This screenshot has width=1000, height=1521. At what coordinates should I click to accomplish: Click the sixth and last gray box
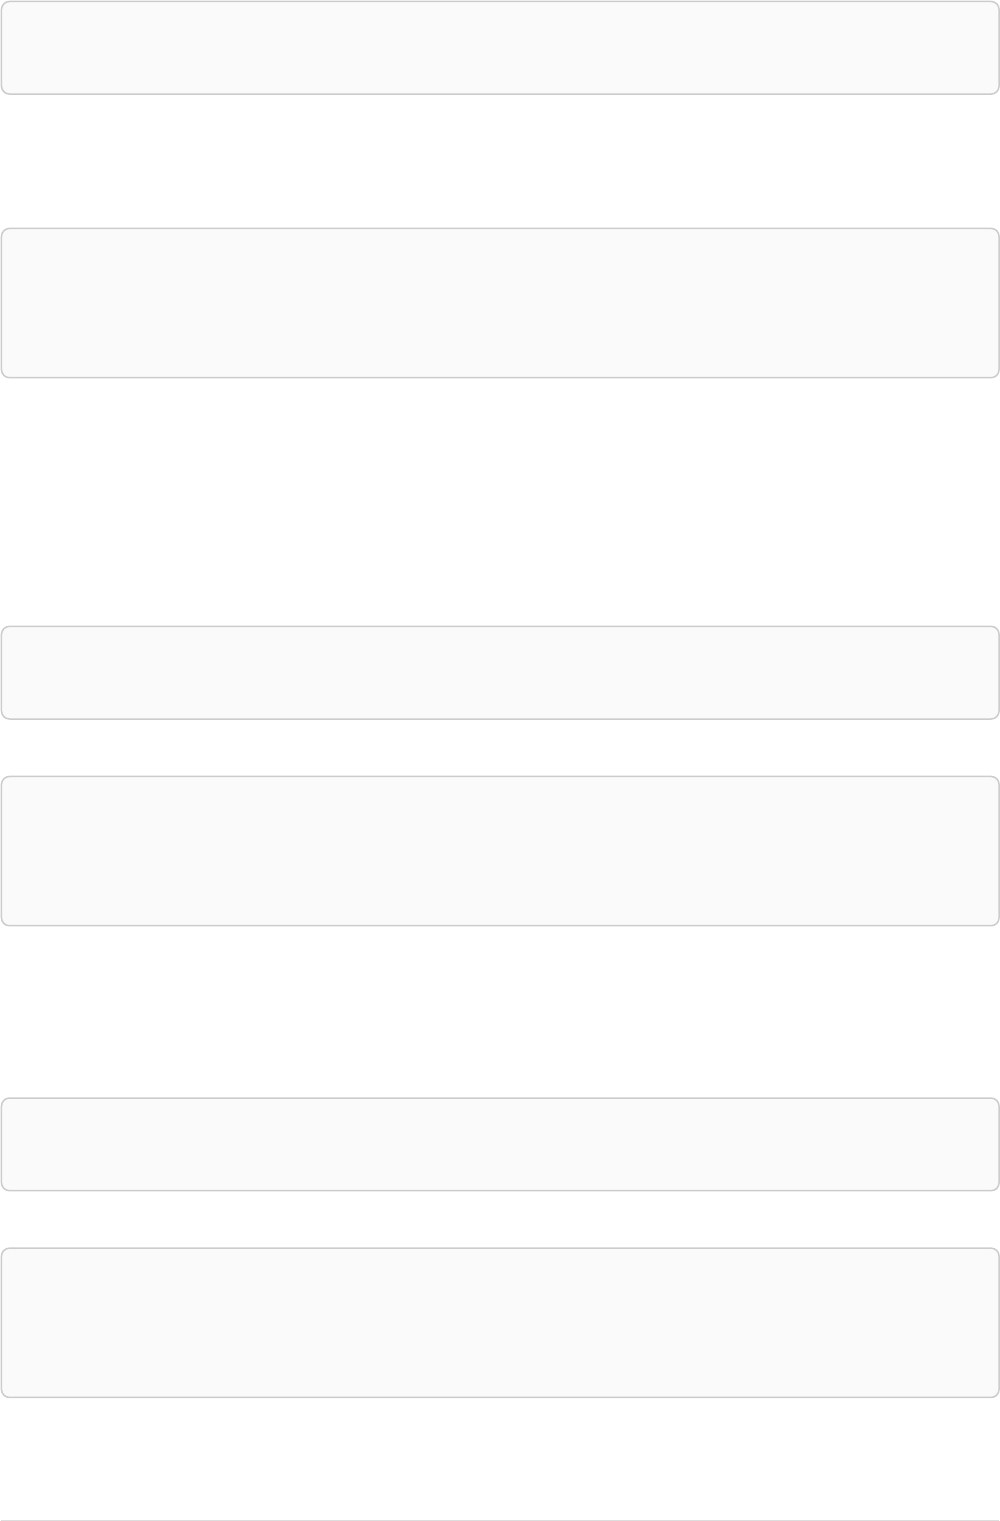(x=500, y=1322)
